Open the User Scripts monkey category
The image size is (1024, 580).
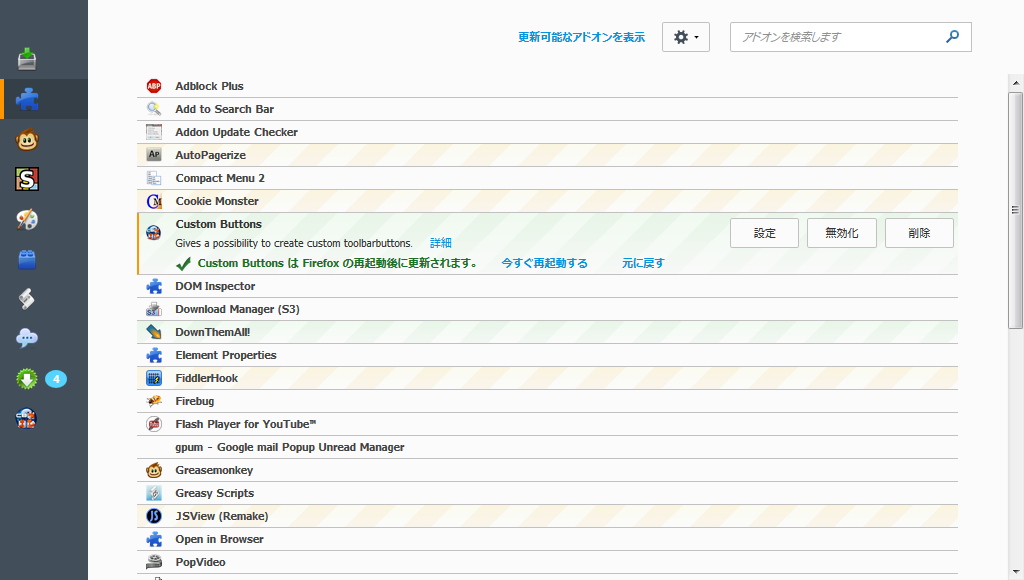tap(27, 139)
